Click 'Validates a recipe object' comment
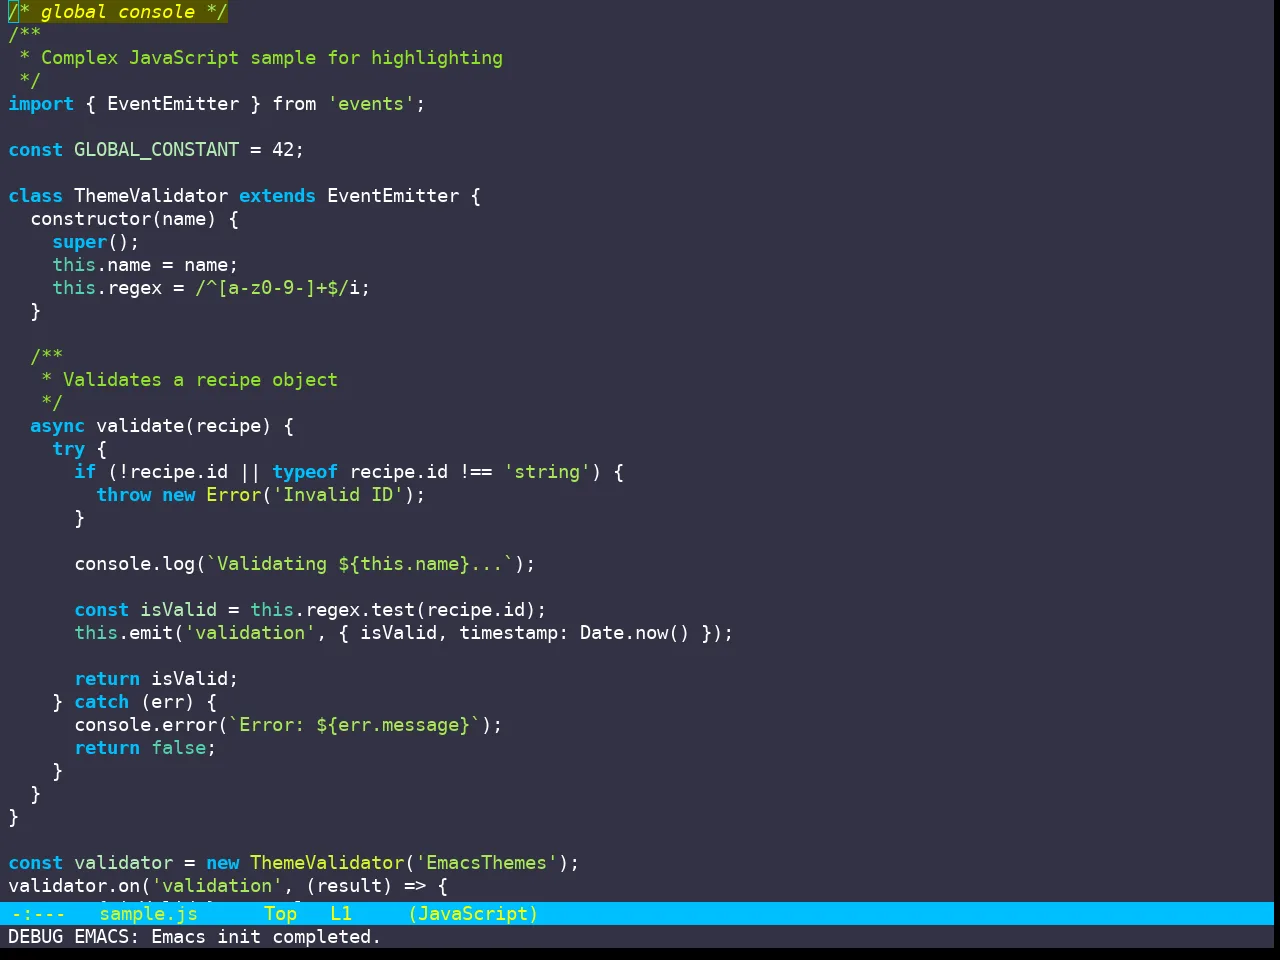 pos(200,380)
